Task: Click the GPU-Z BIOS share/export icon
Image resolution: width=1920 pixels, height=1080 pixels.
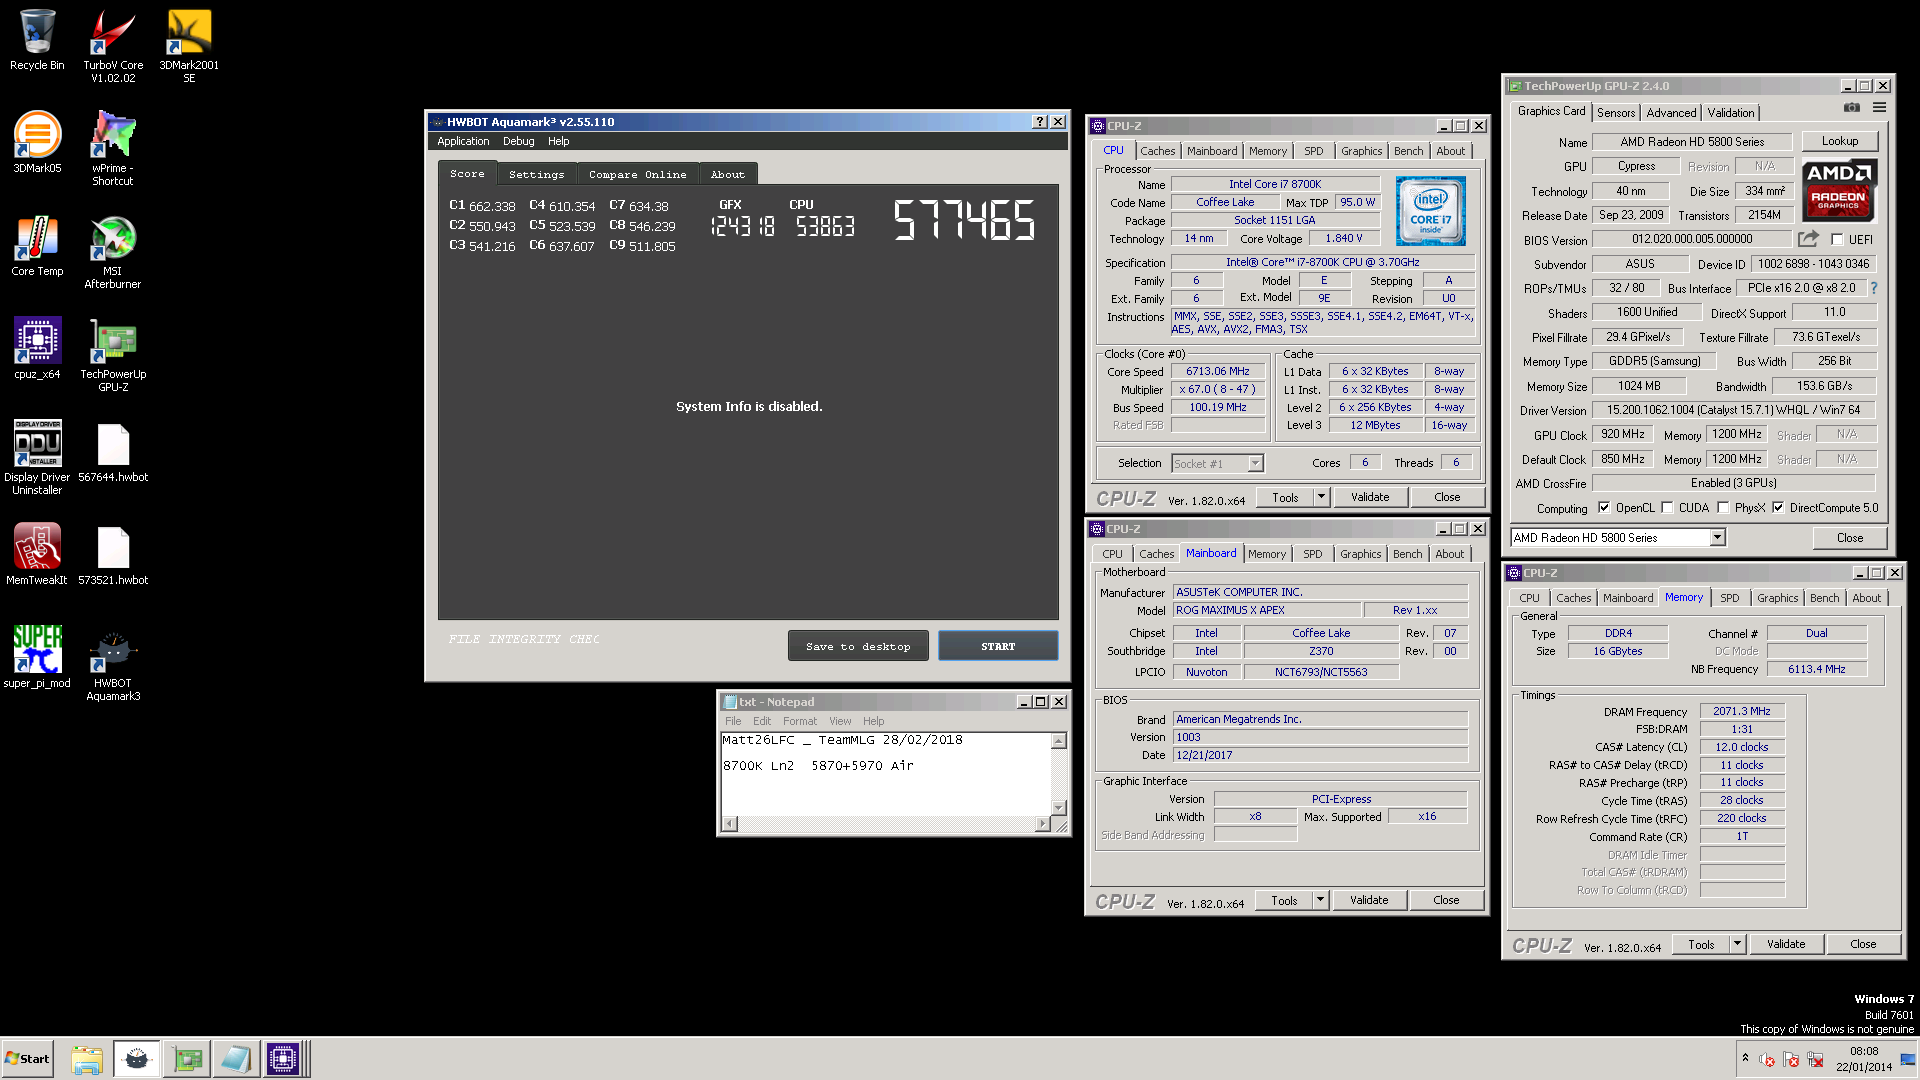Action: point(1808,239)
